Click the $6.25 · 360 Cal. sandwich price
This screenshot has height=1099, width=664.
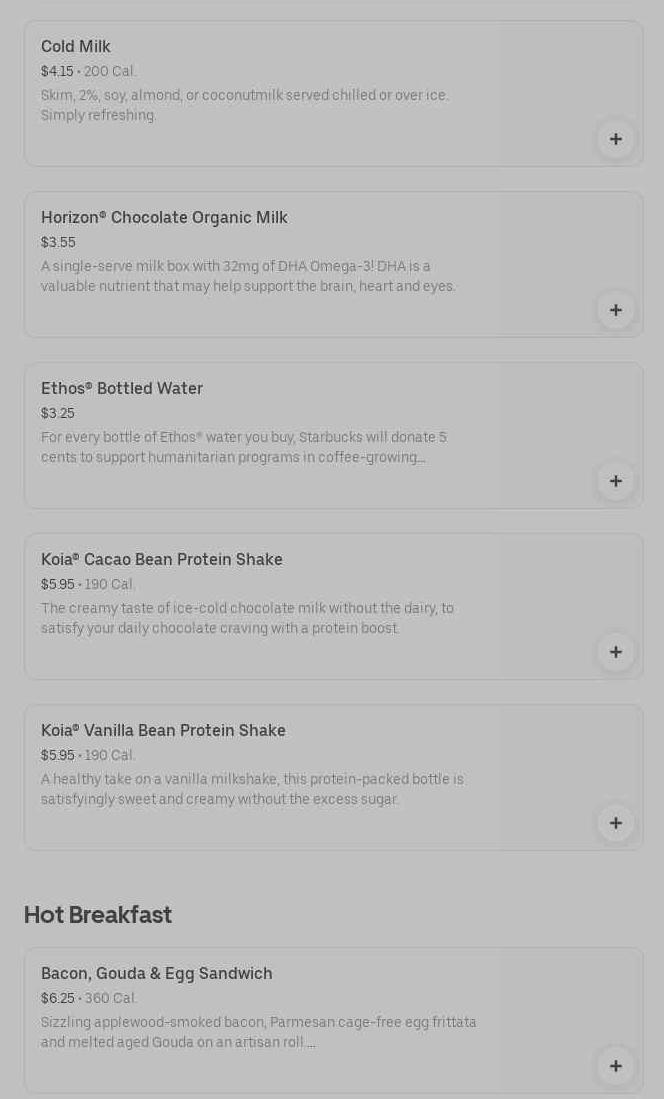[x=89, y=999]
